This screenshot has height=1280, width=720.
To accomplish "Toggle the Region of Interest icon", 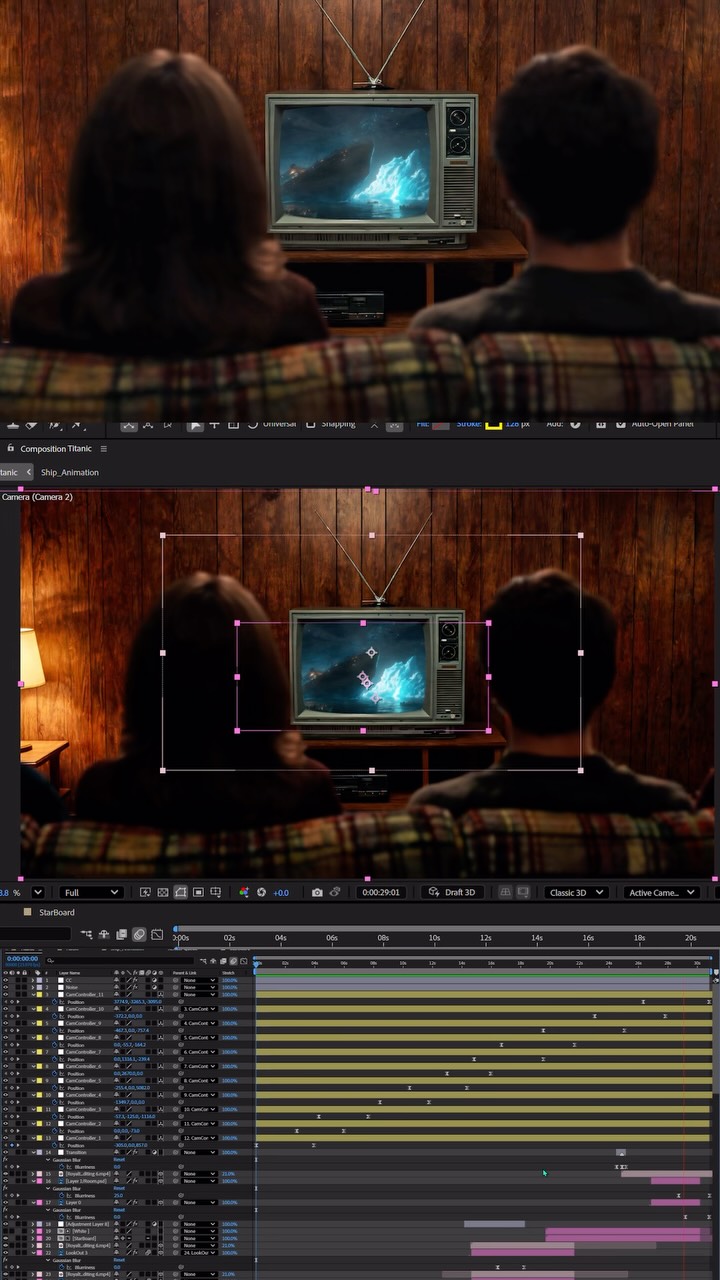I will (x=199, y=892).
